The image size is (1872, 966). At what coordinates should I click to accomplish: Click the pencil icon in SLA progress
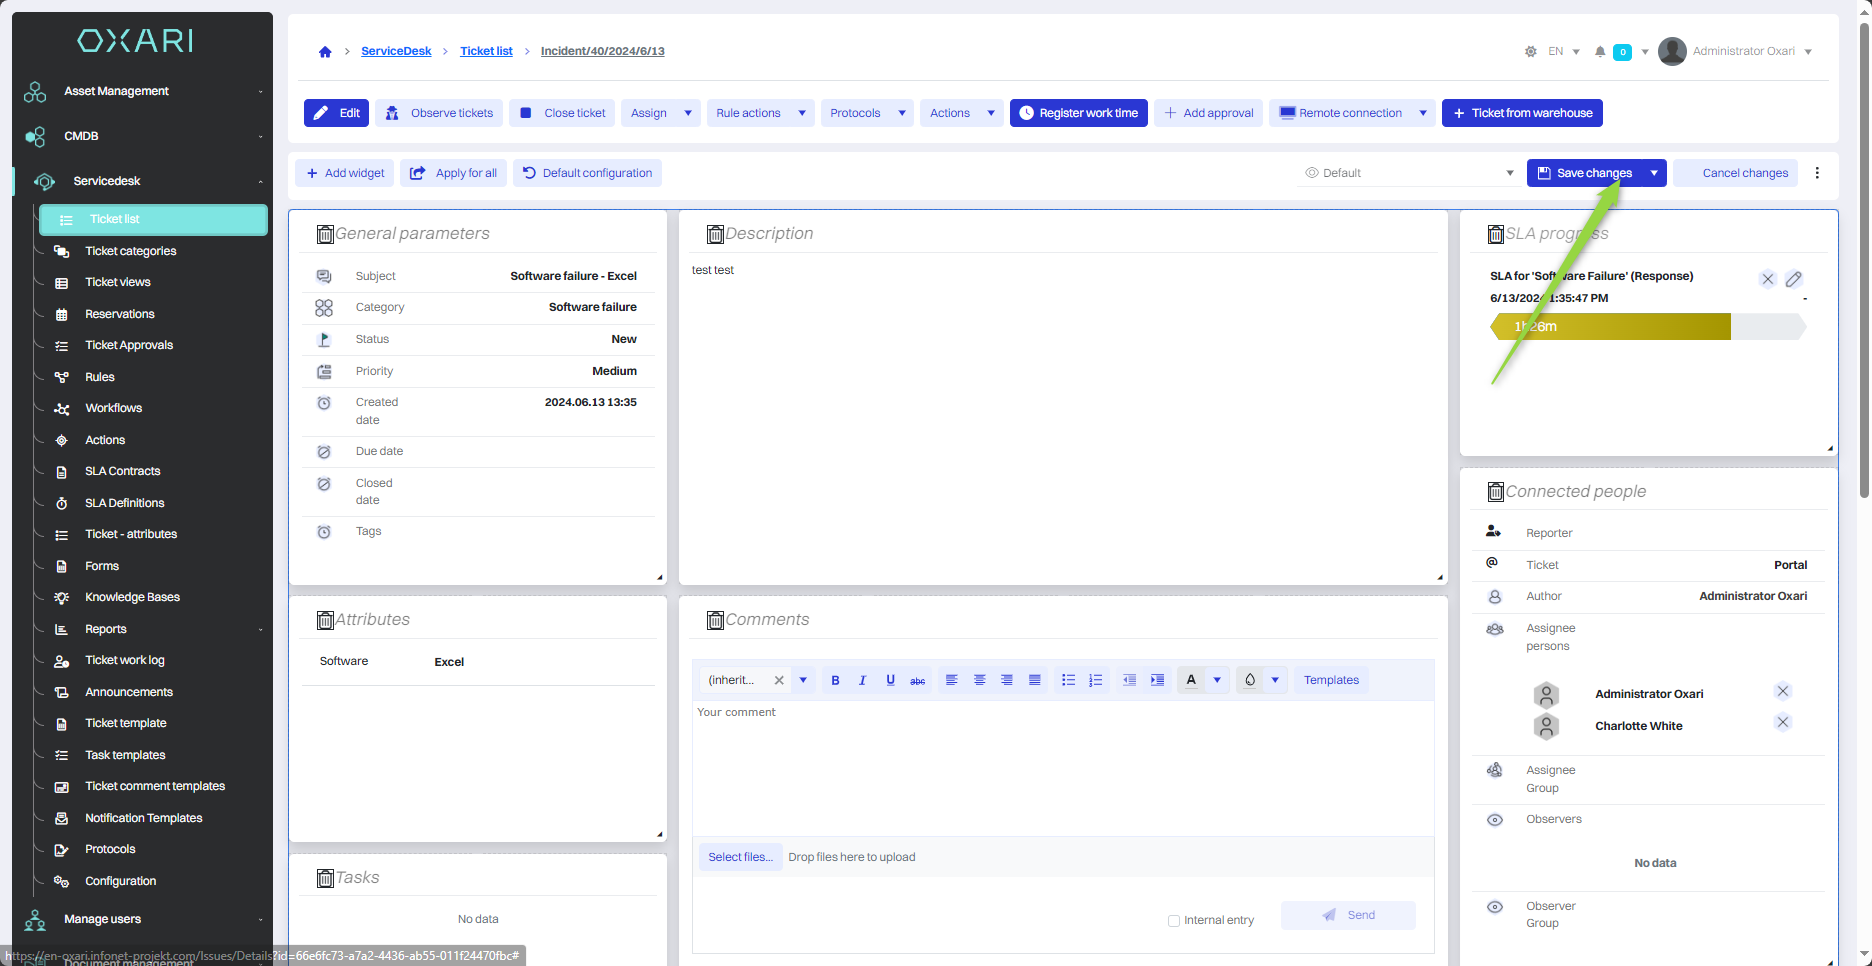coord(1794,279)
